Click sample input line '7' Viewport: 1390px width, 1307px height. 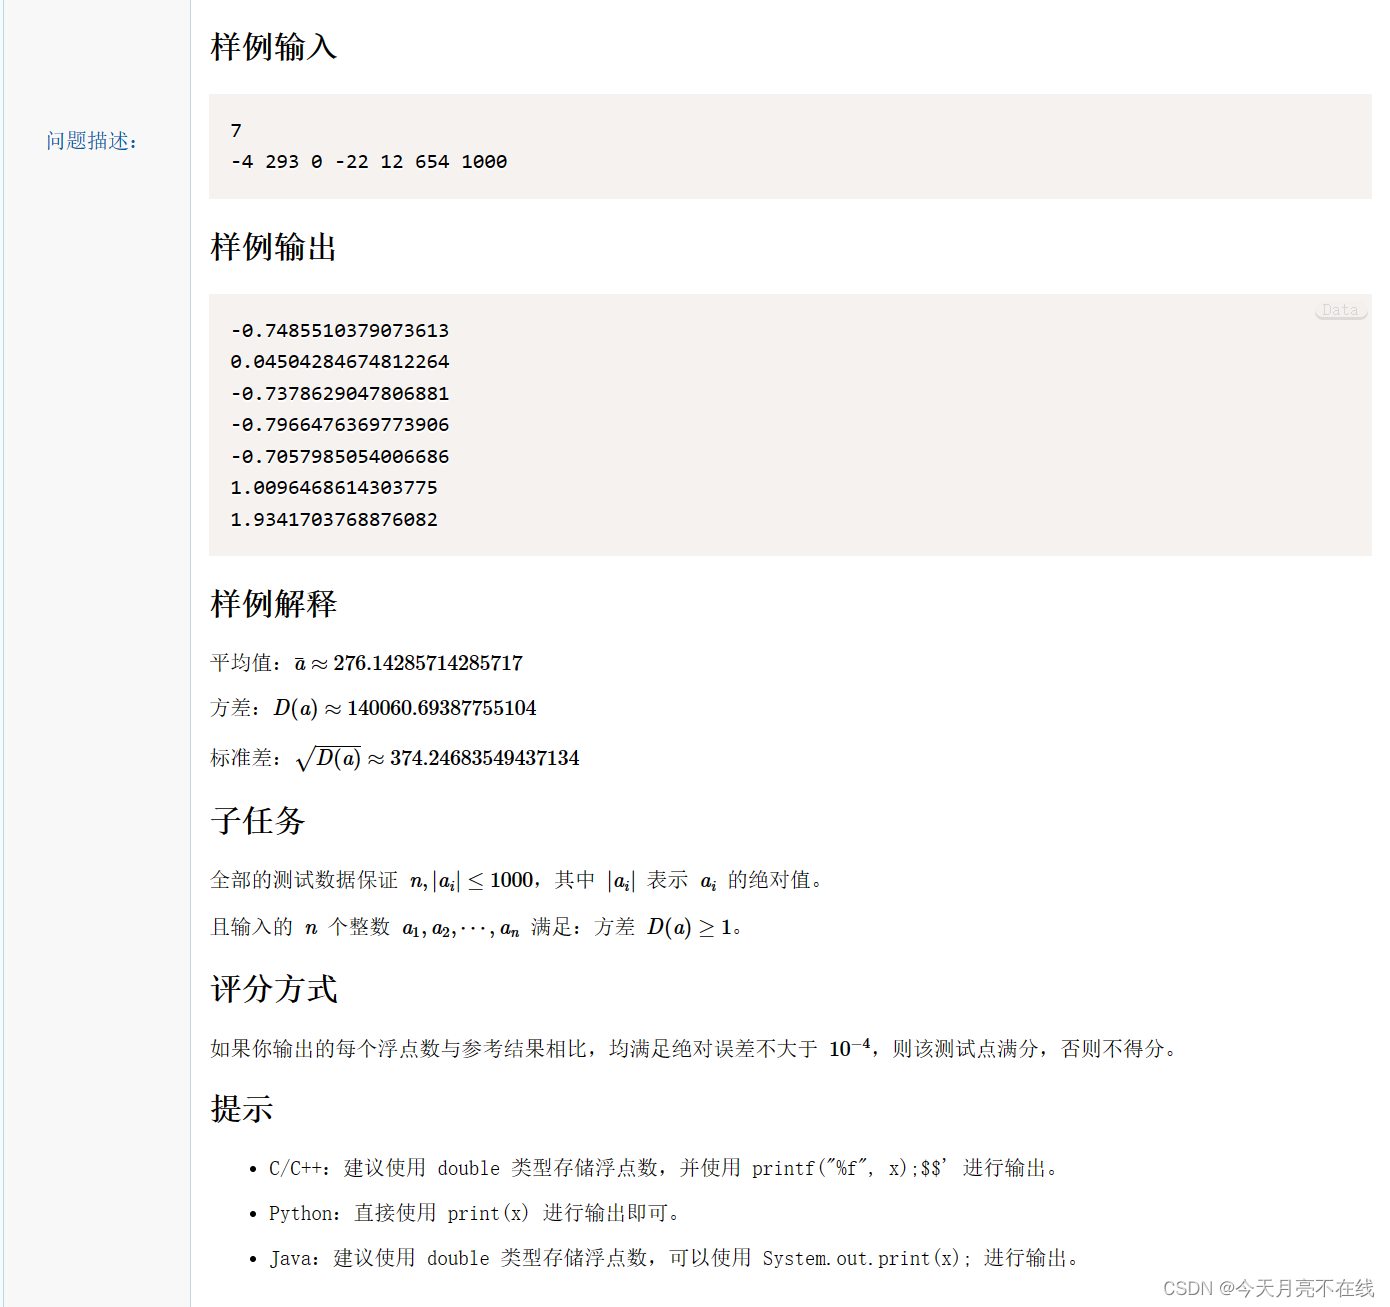point(236,131)
